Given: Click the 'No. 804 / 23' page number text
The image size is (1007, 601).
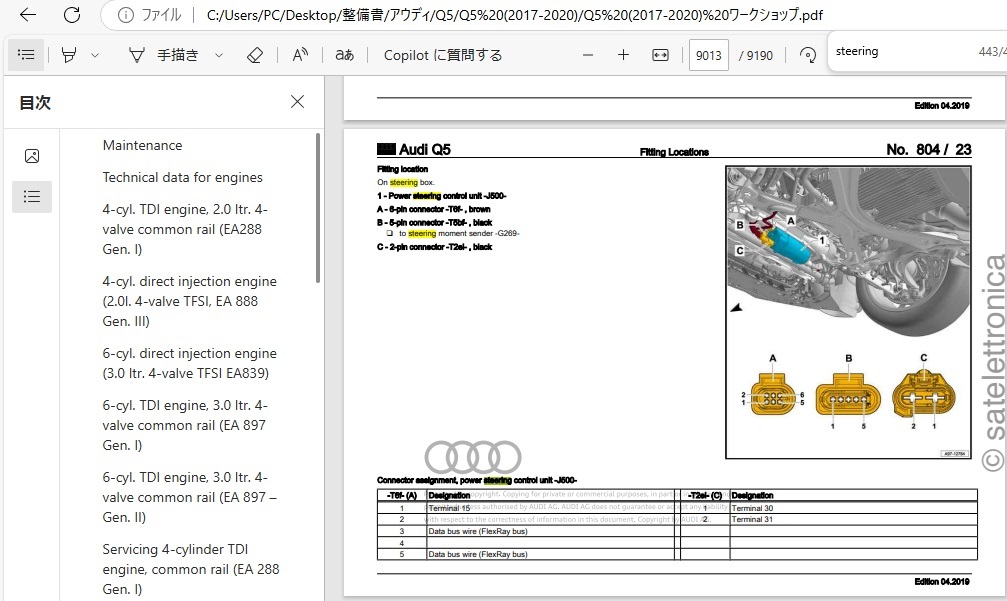Looking at the screenshot, I should coord(929,150).
